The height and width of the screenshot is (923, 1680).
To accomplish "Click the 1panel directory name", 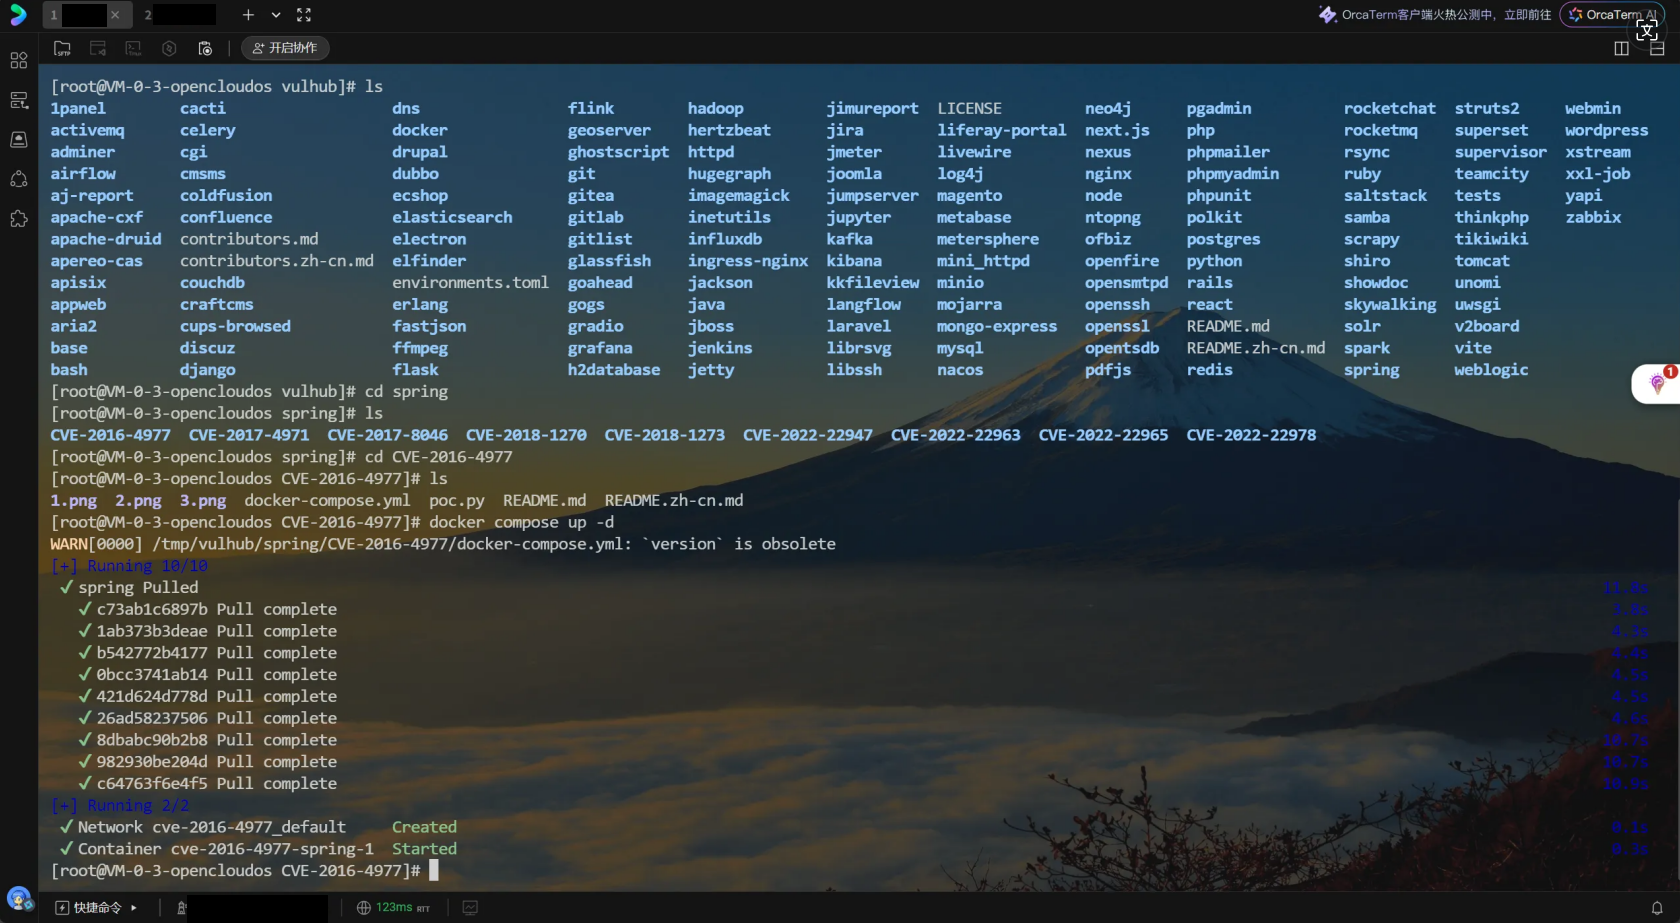I will tap(78, 108).
